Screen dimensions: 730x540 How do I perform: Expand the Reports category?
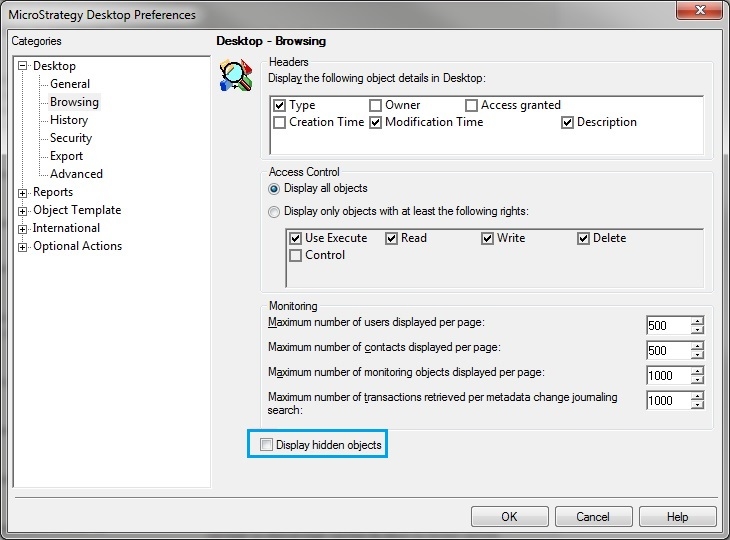click(23, 192)
